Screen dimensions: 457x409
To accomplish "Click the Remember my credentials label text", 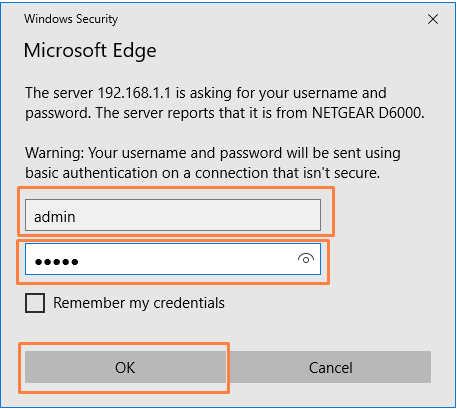I will pyautogui.click(x=139, y=303).
